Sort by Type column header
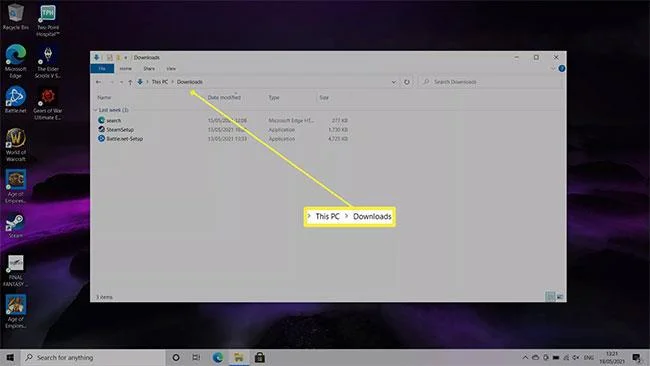 [274, 97]
